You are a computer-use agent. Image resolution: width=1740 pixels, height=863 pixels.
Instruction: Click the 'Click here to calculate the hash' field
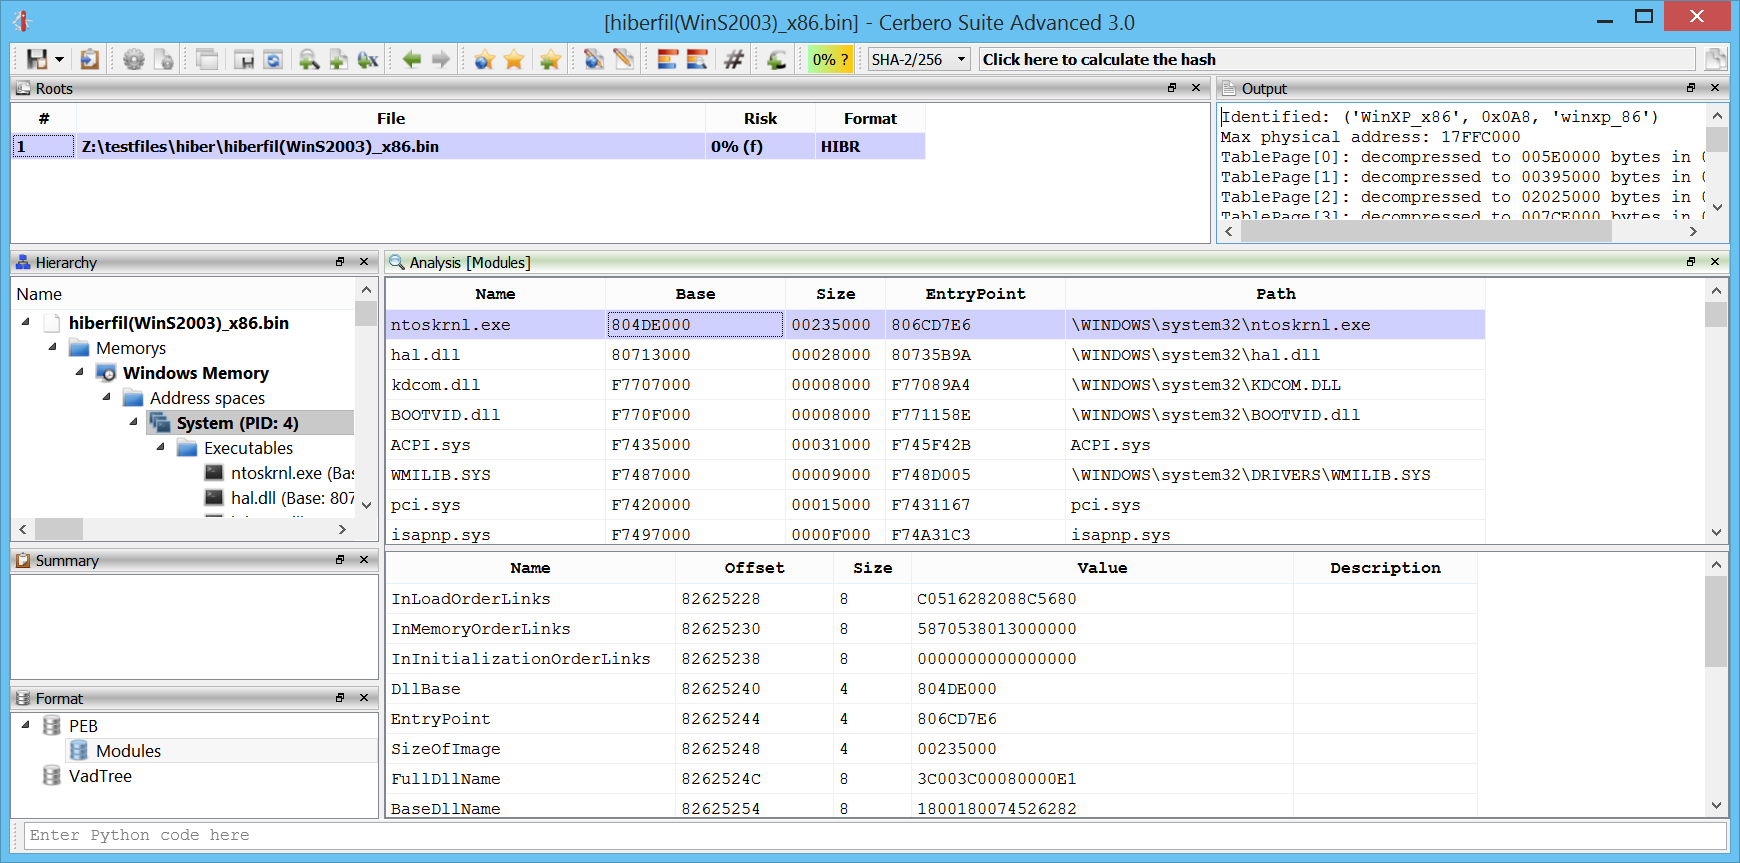[x=1337, y=59]
